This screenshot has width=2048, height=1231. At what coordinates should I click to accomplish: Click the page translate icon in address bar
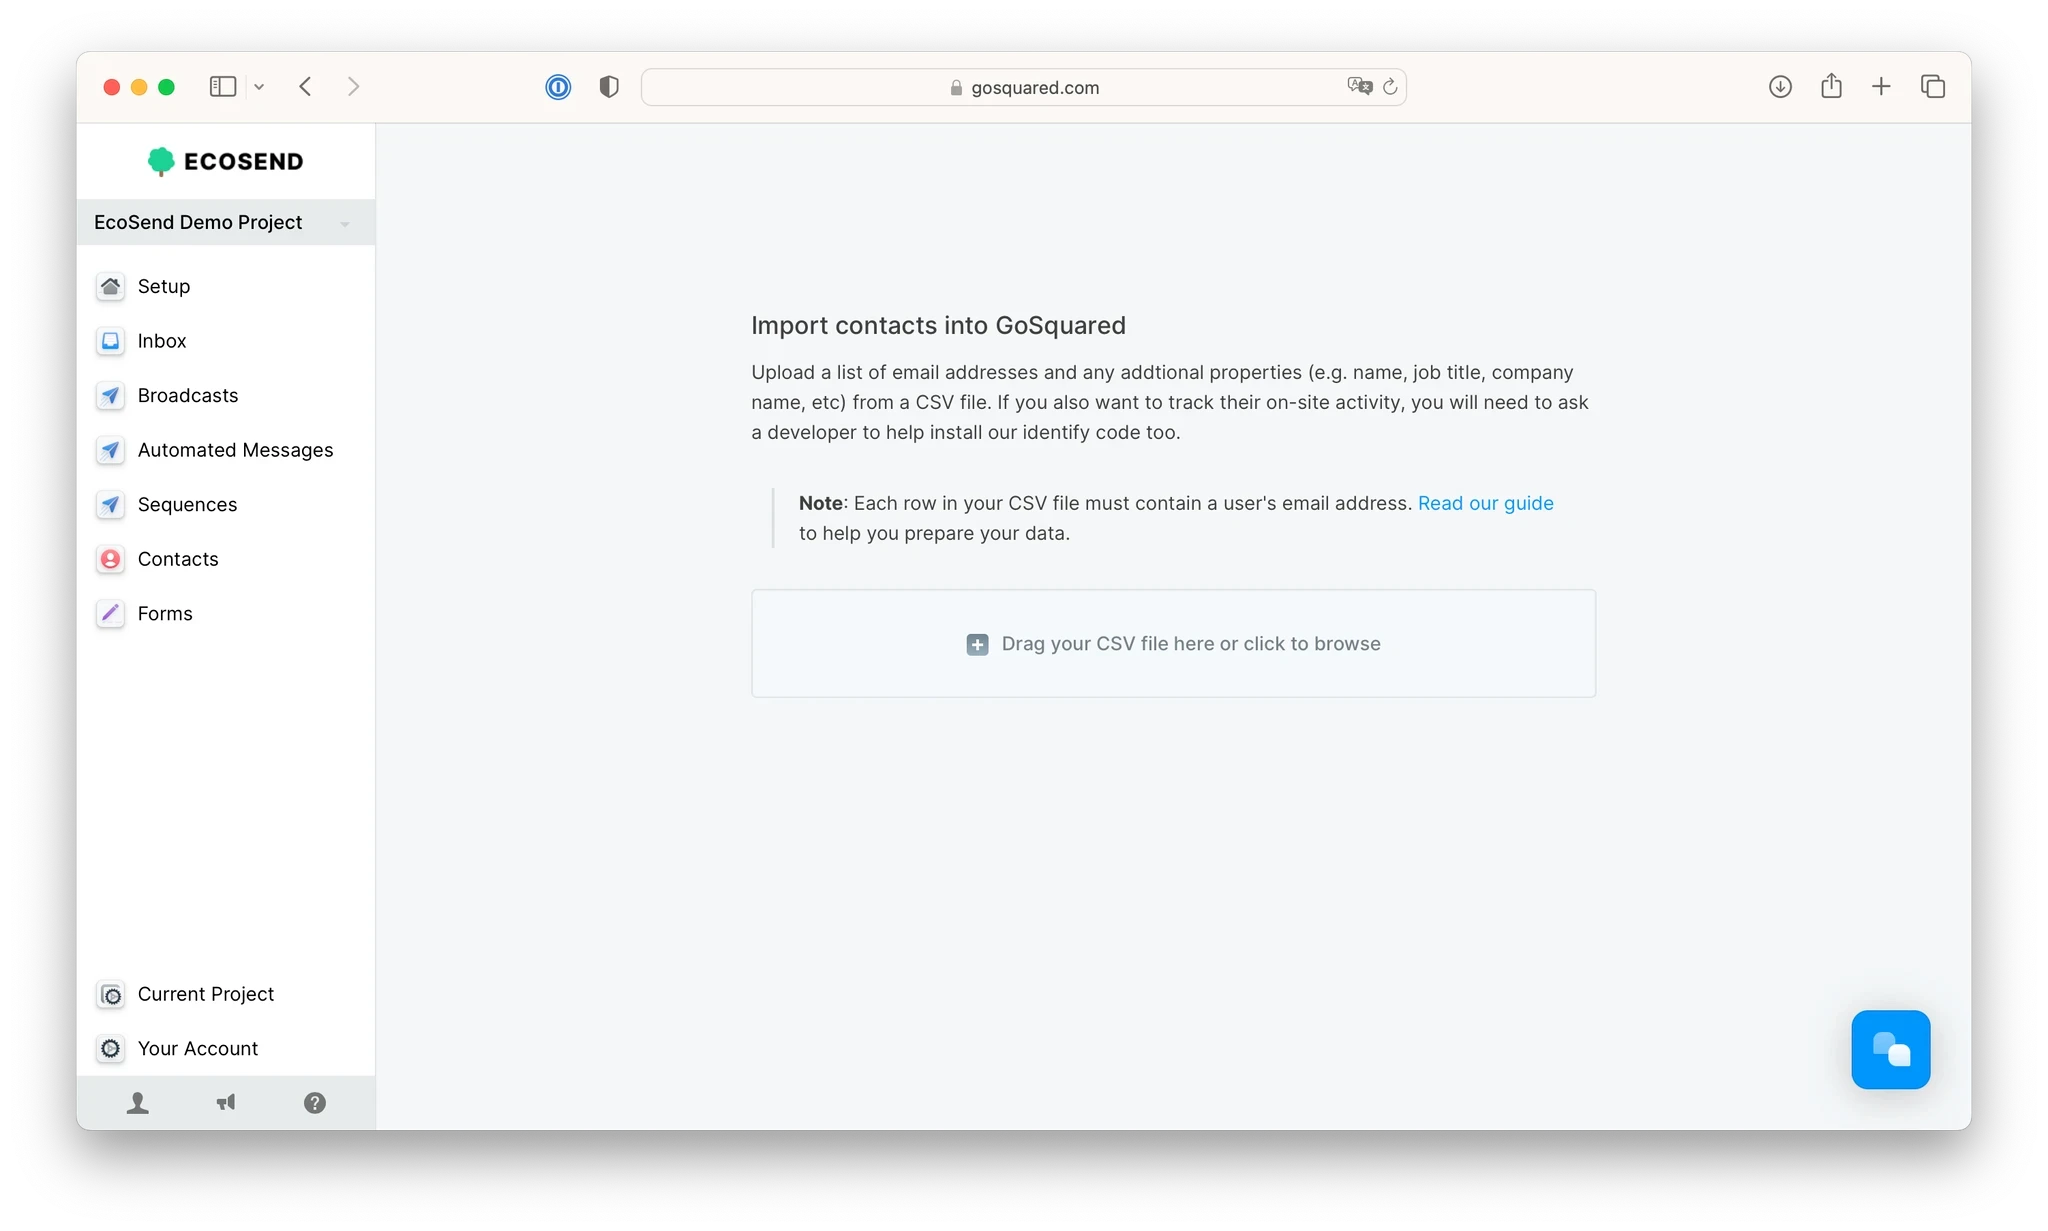[1359, 87]
